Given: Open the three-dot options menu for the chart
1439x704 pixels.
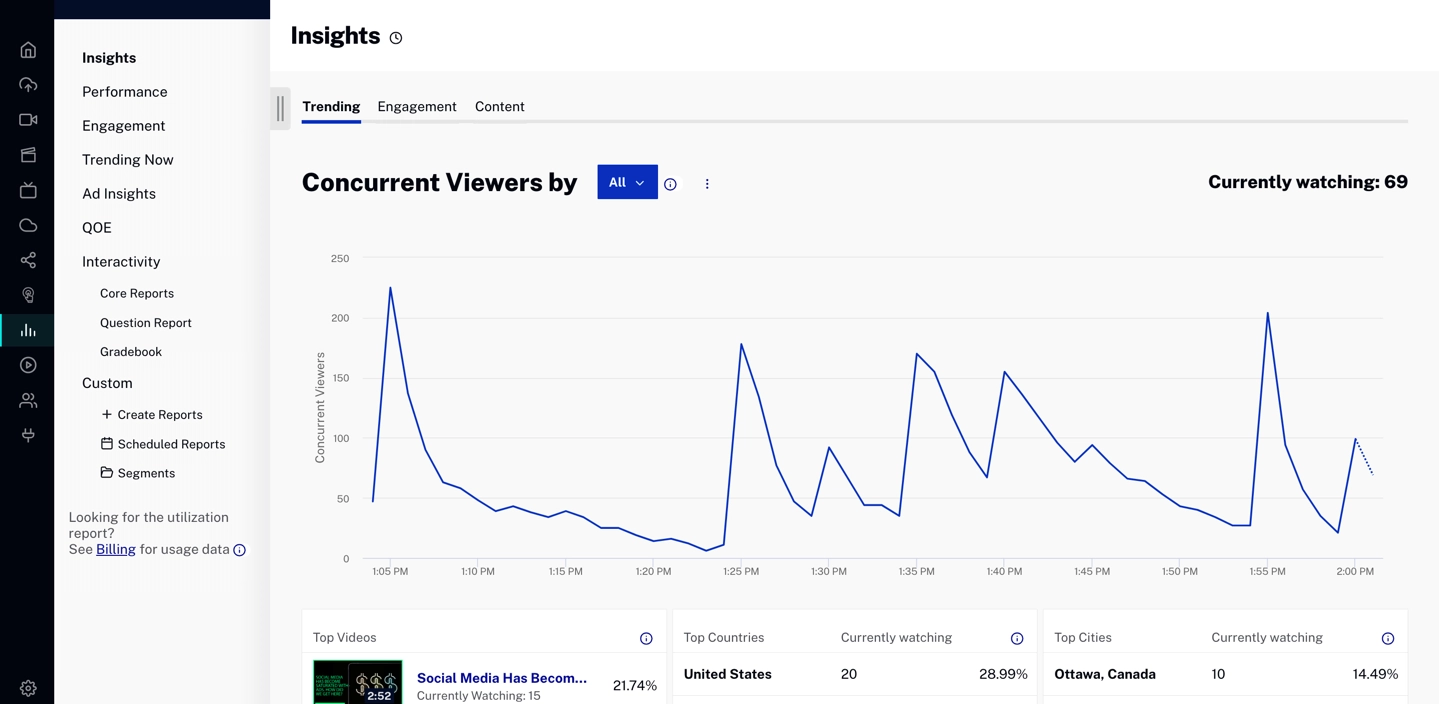Looking at the screenshot, I should coord(707,183).
